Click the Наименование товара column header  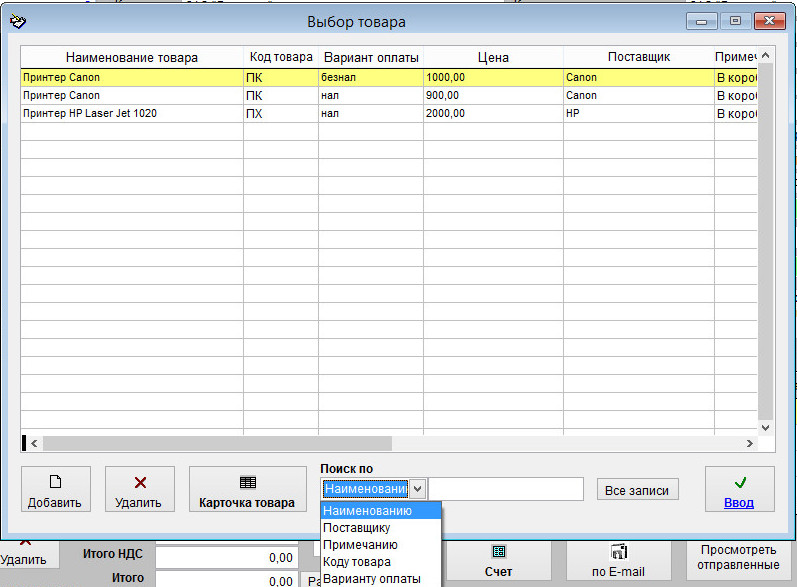click(x=132, y=57)
